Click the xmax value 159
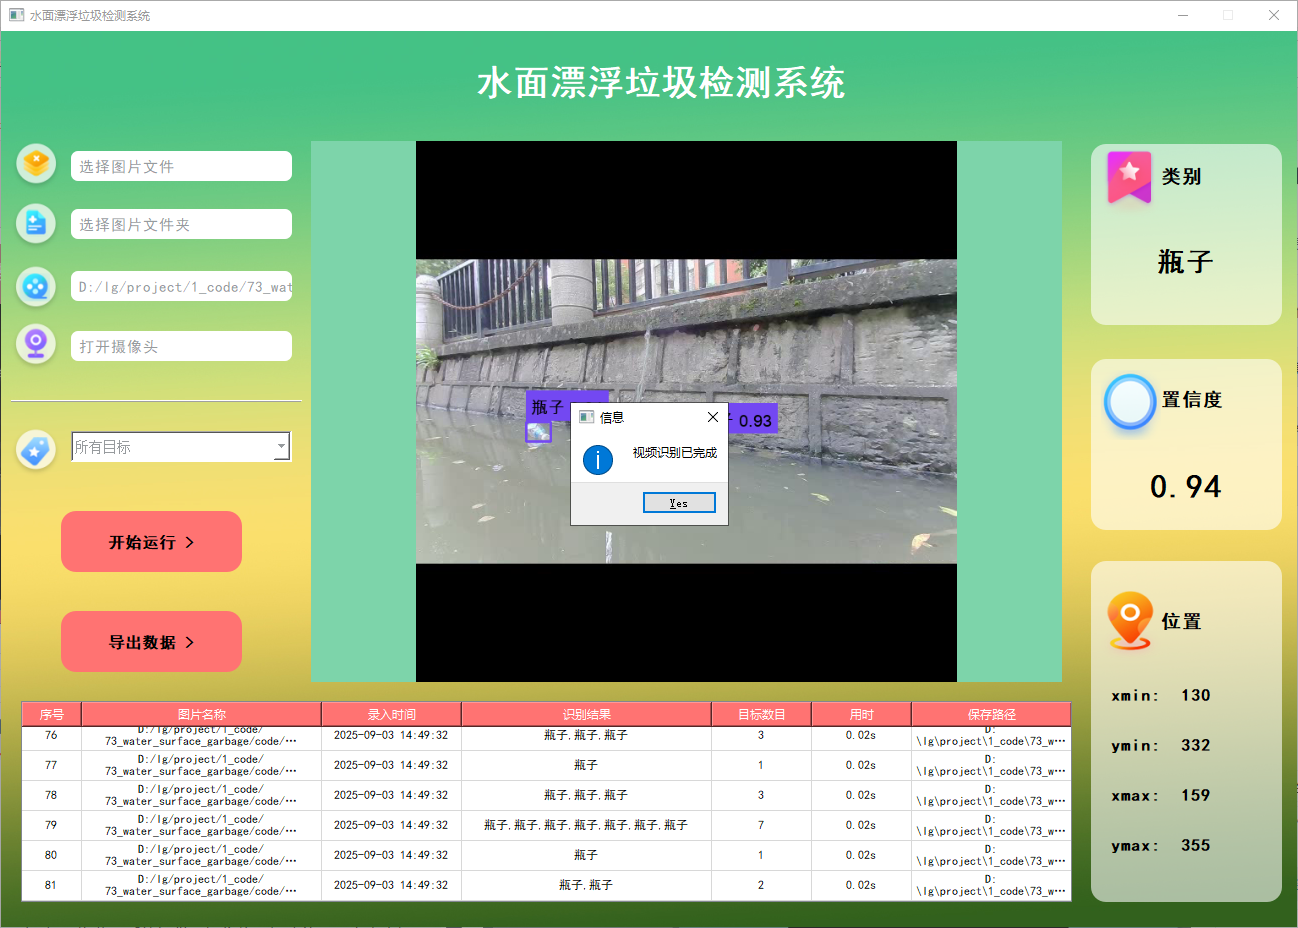This screenshot has height=928, width=1298. coord(1196,795)
